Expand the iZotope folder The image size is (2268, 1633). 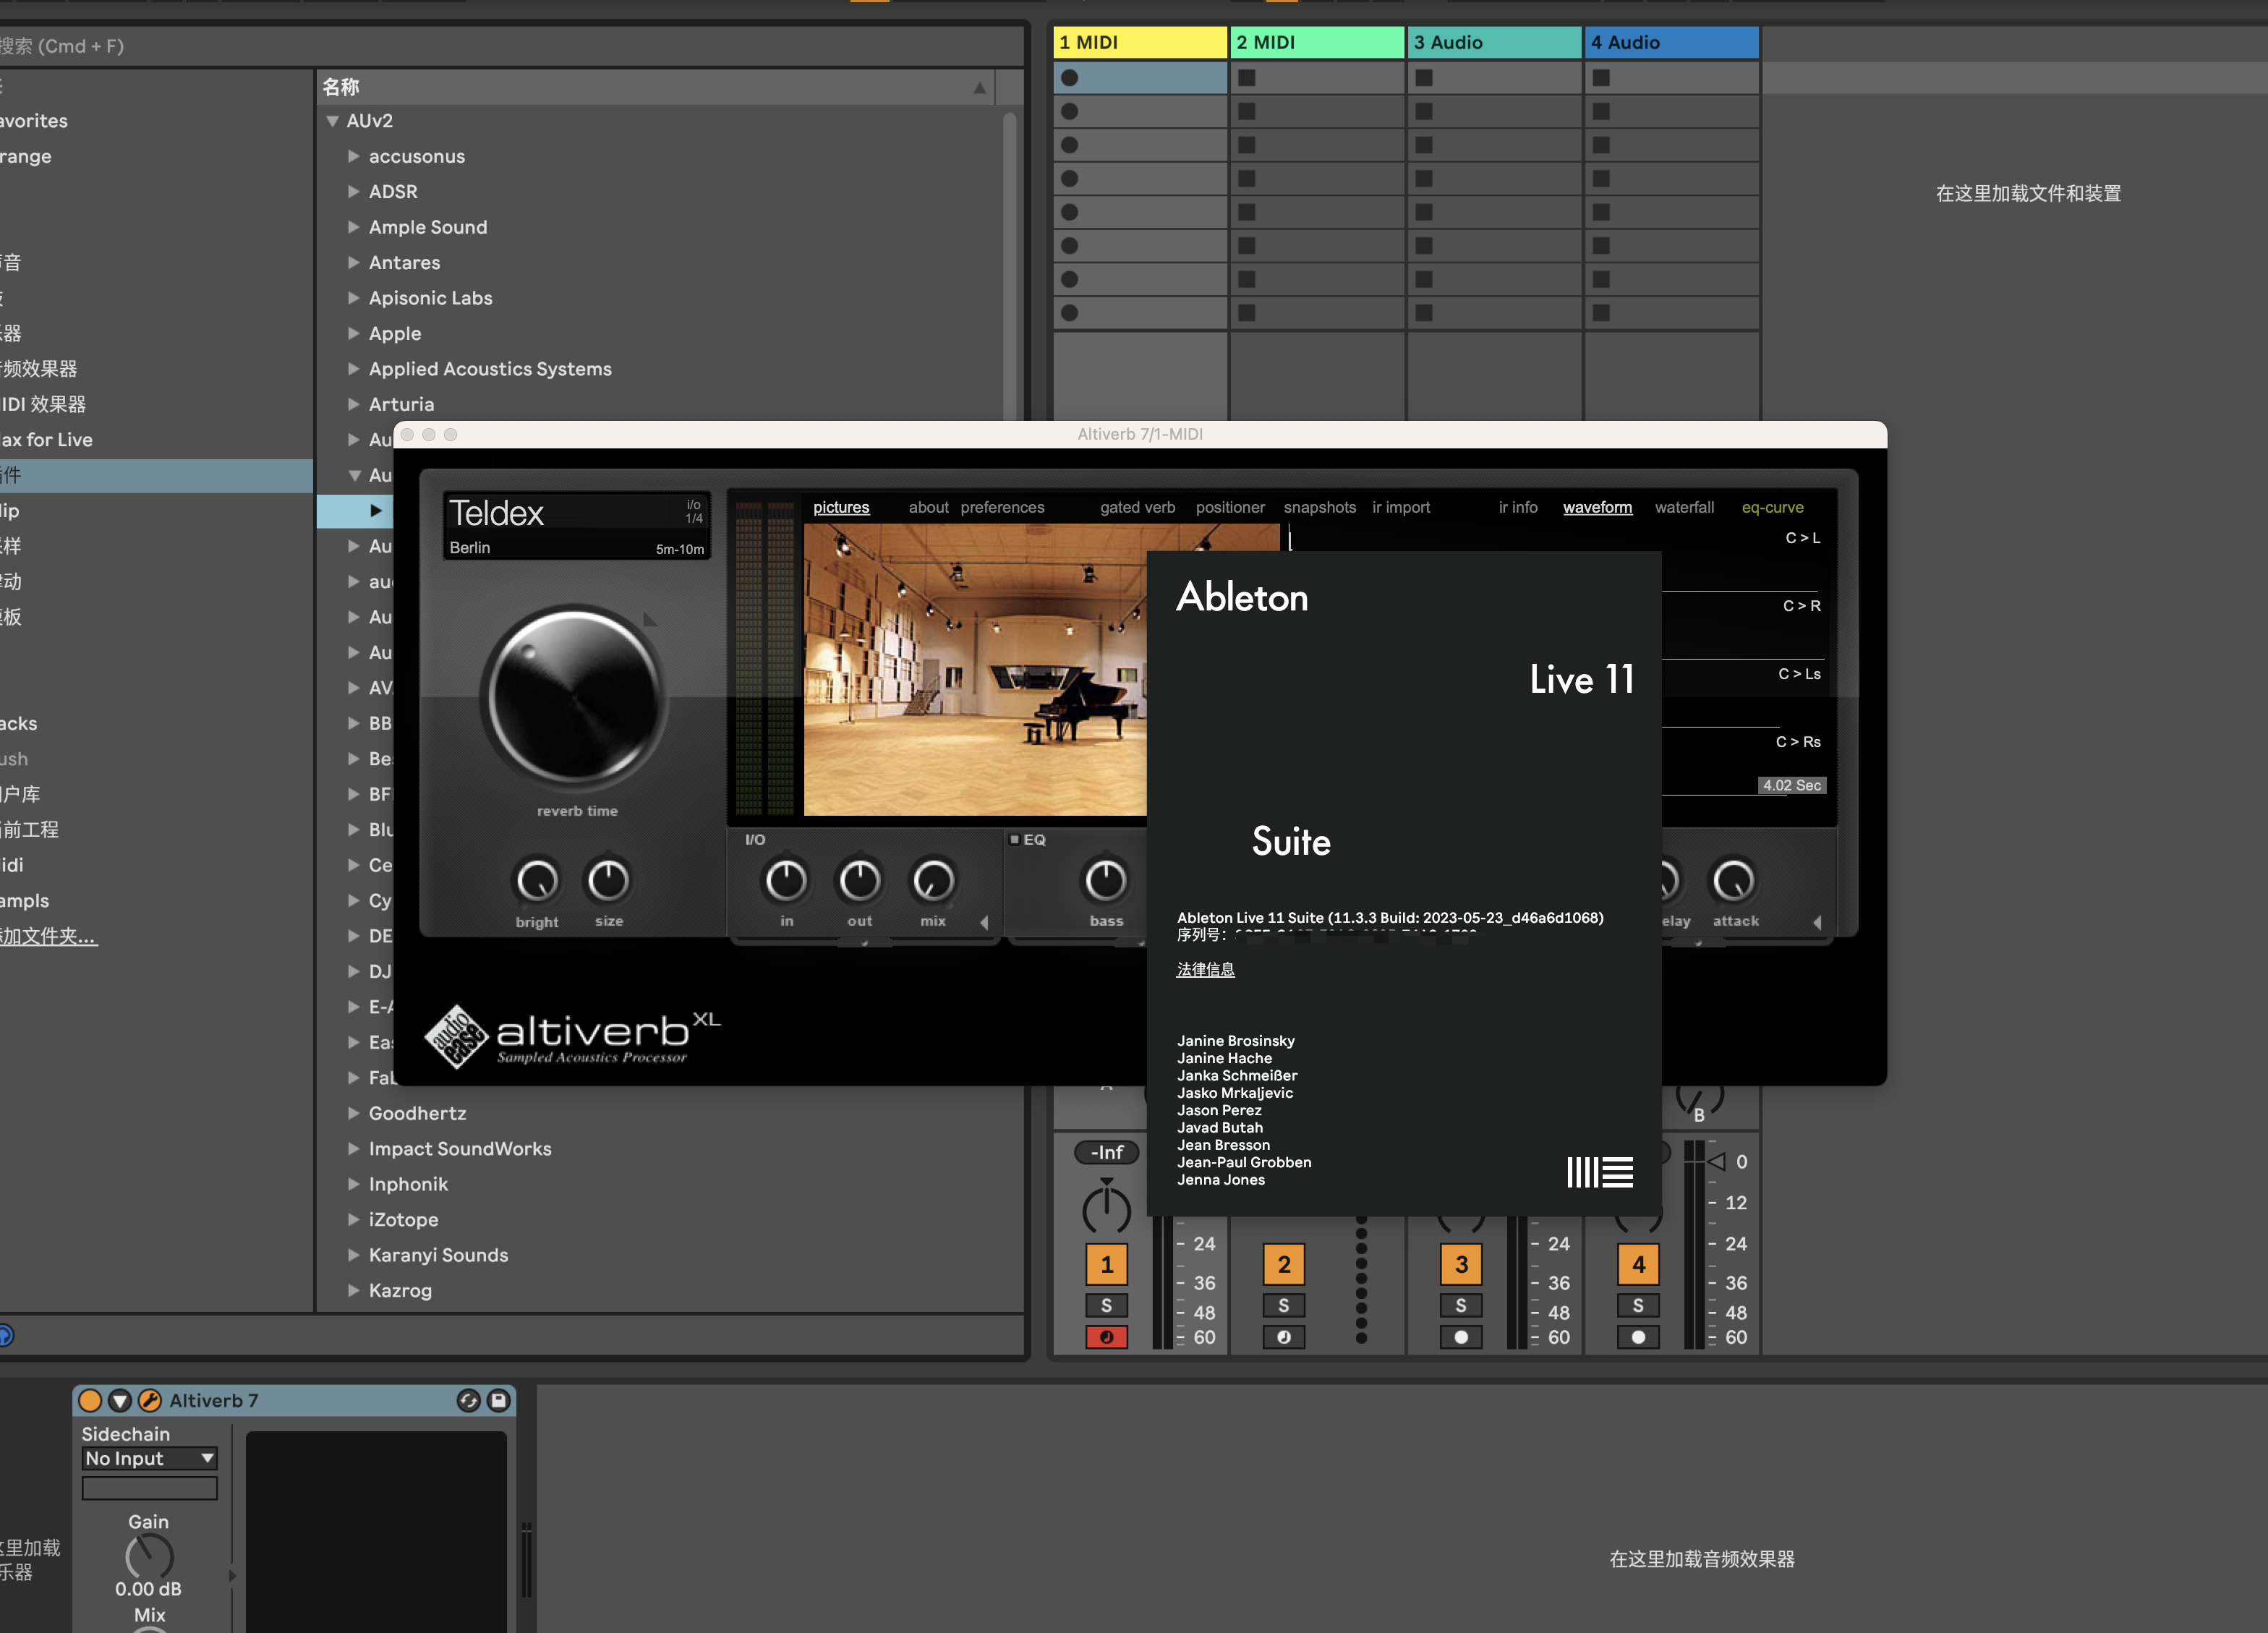[x=353, y=1219]
